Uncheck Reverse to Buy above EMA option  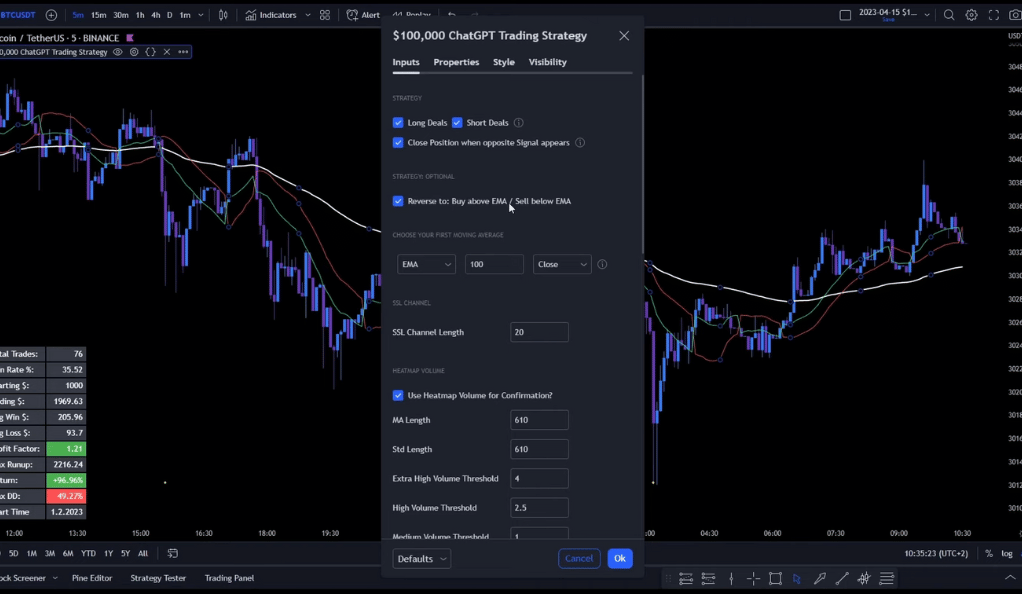(398, 201)
